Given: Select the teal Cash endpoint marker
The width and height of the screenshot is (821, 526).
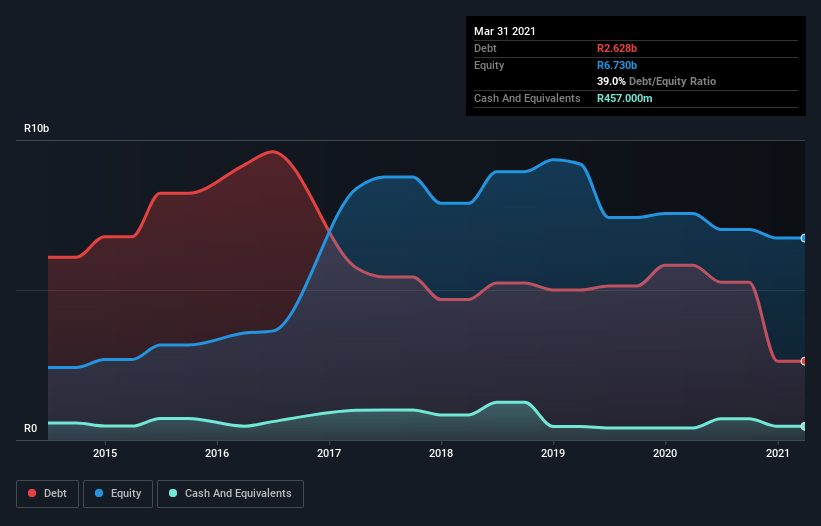Looking at the screenshot, I should tap(804, 427).
